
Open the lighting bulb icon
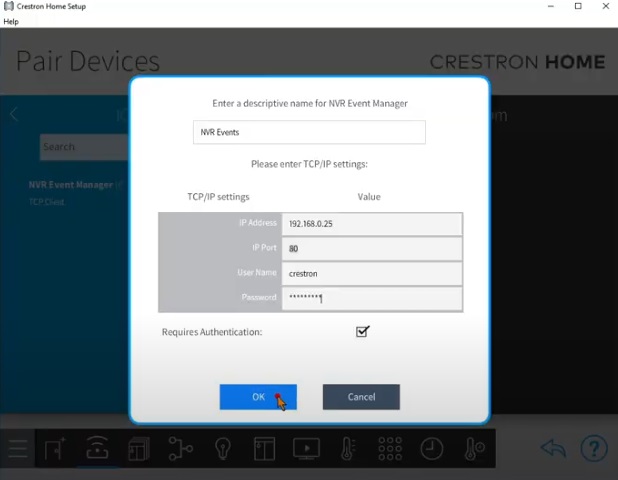223,449
